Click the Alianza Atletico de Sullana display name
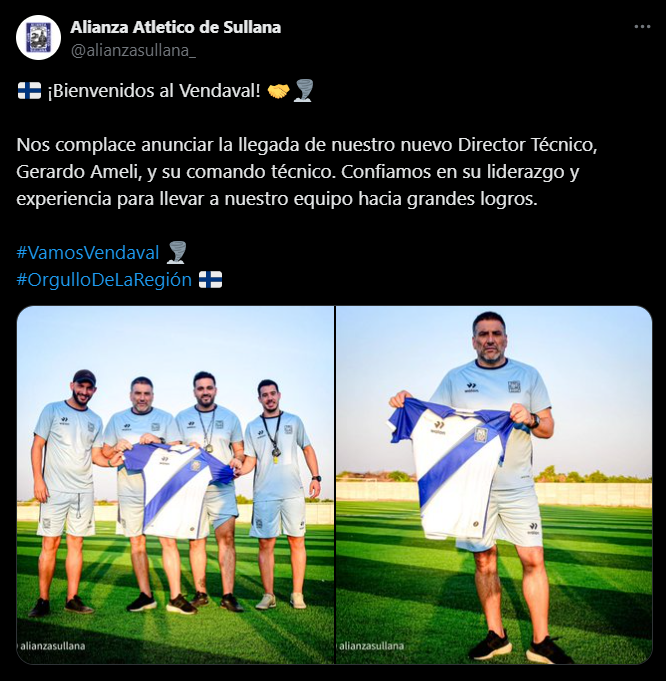The width and height of the screenshot is (666, 681). tap(176, 27)
